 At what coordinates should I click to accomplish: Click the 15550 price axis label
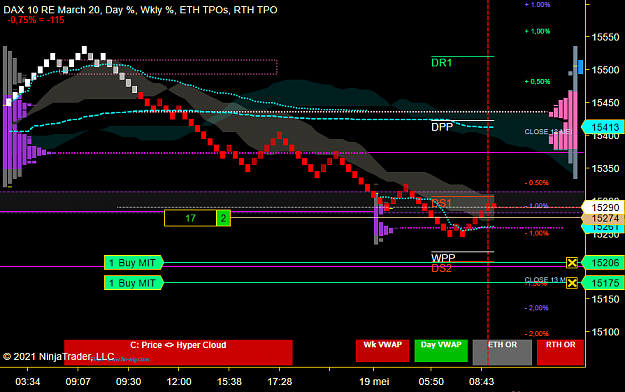point(605,37)
